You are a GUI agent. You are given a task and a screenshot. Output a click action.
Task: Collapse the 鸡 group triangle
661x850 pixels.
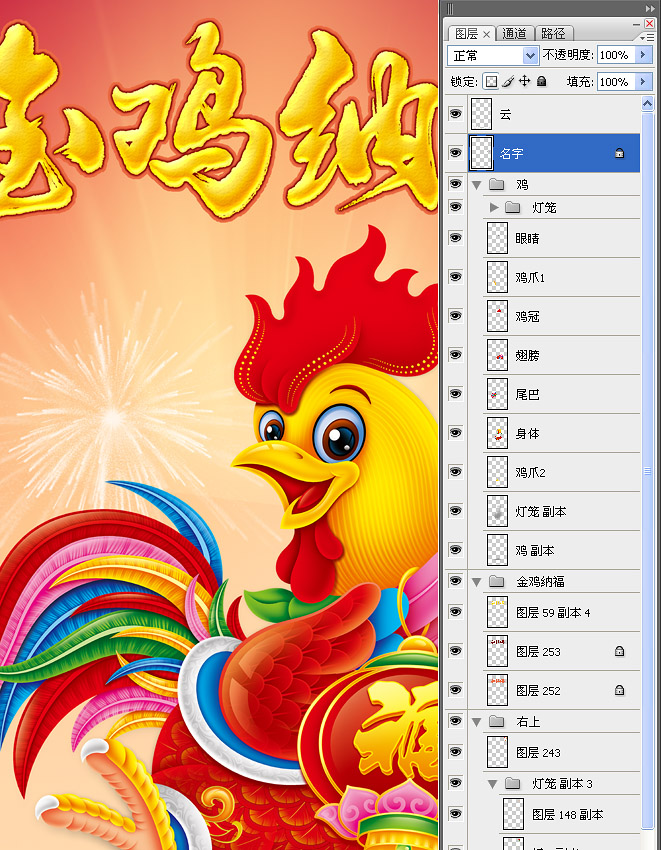[477, 185]
